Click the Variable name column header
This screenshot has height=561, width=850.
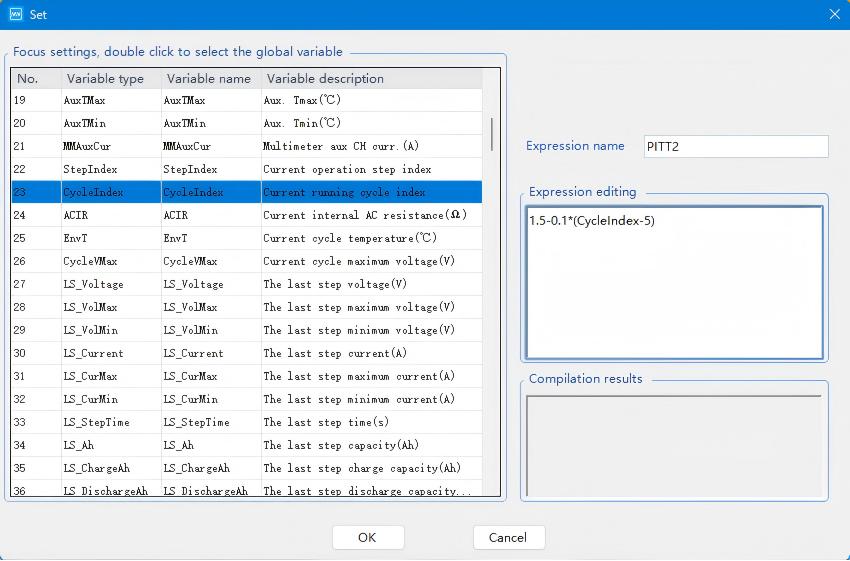click(211, 79)
